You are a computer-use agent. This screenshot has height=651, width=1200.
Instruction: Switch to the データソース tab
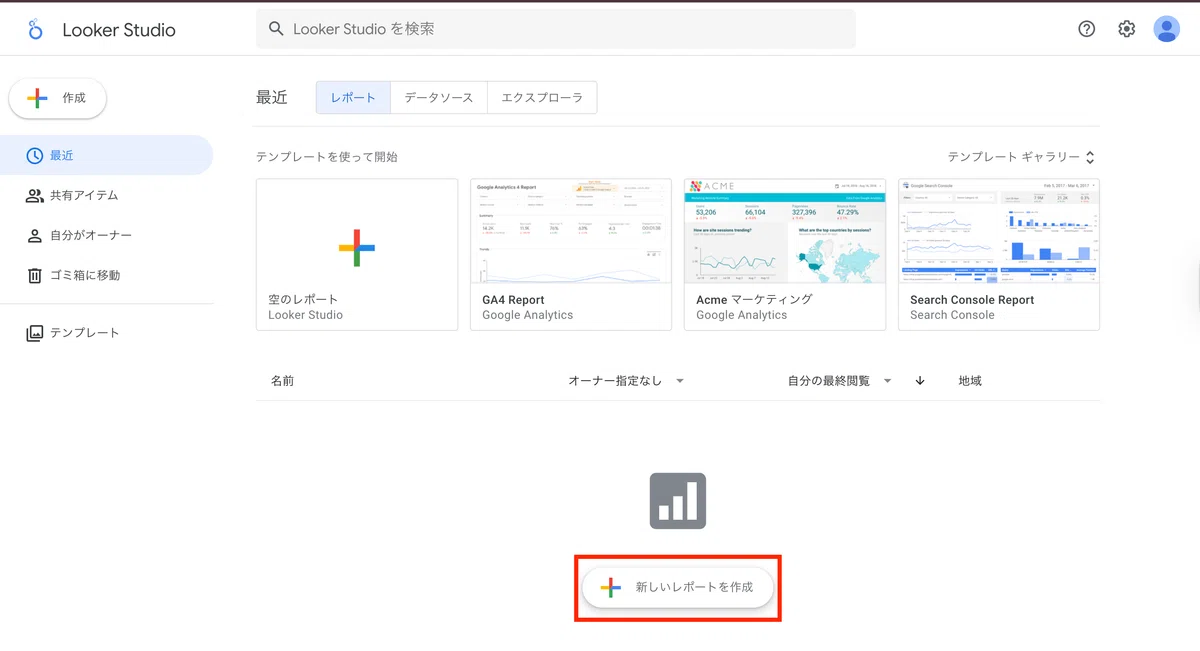[439, 98]
